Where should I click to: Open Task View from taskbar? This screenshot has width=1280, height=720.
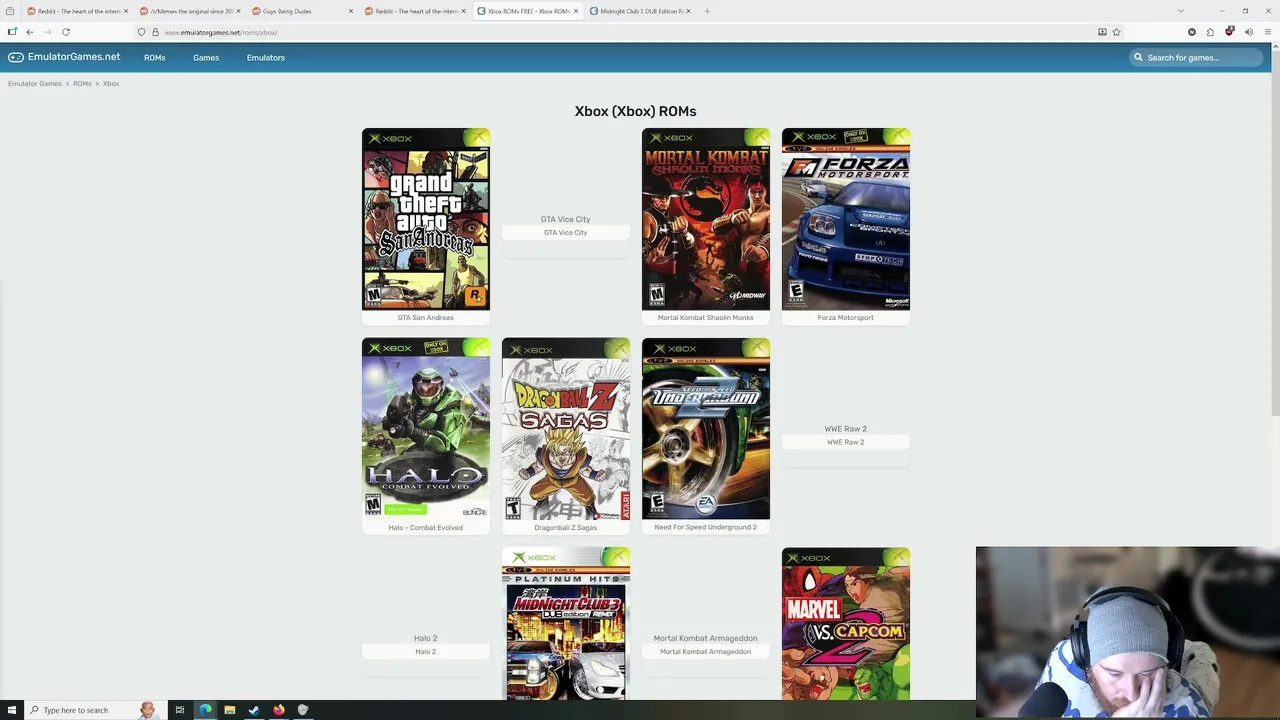[180, 710]
